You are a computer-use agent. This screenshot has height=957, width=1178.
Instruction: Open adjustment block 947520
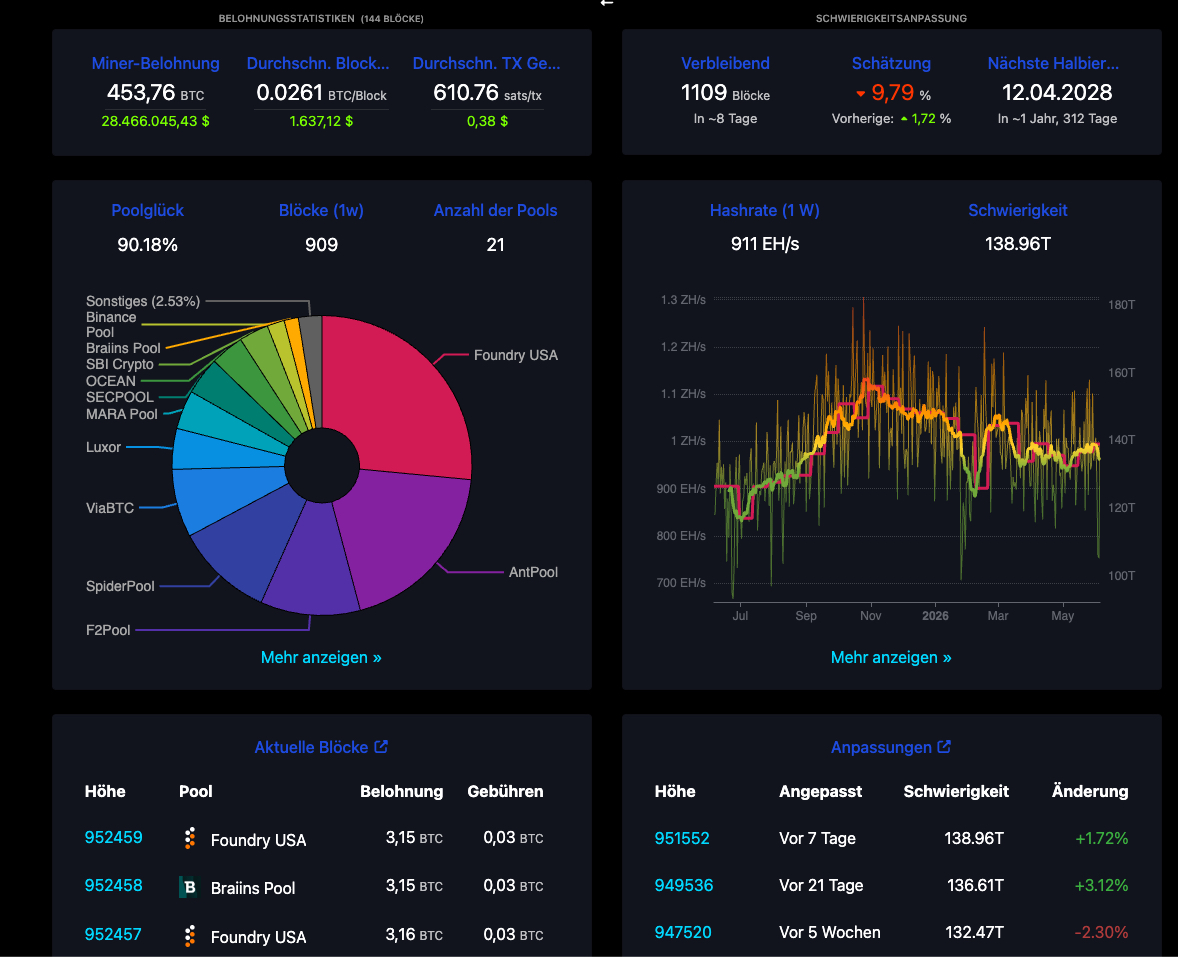pyautogui.click(x=683, y=932)
